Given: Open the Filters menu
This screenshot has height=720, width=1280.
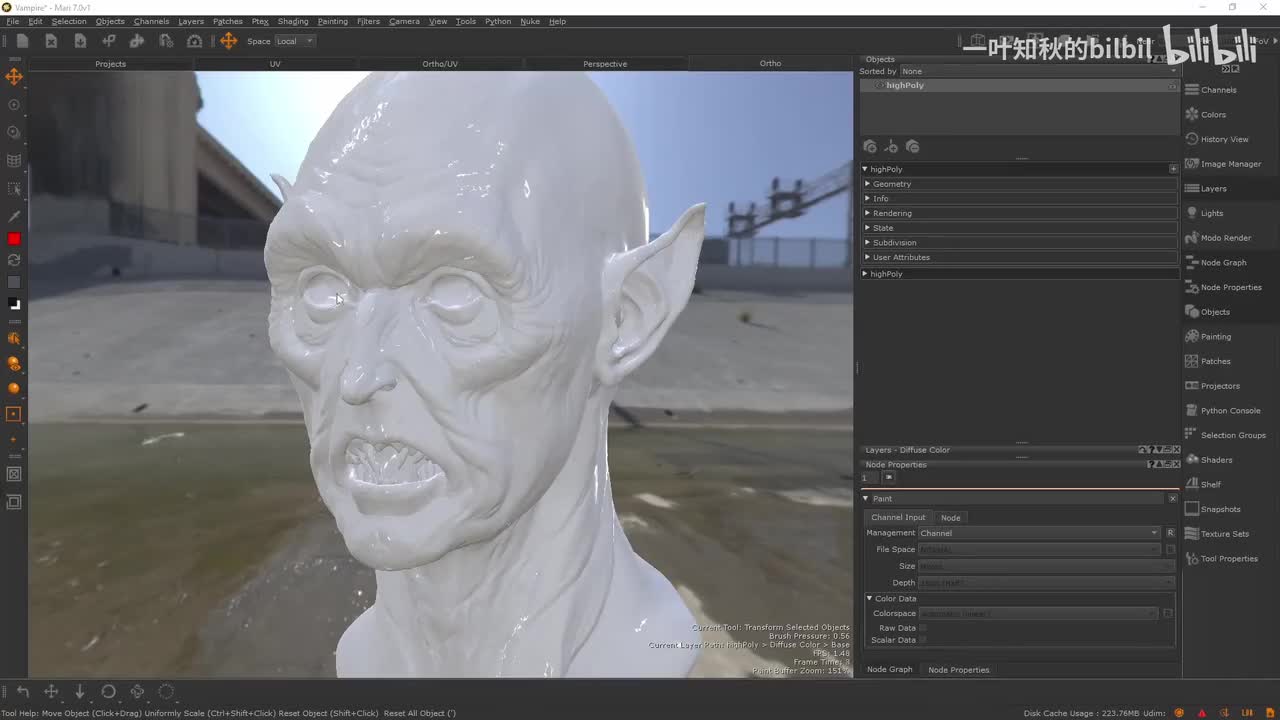Looking at the screenshot, I should point(368,21).
